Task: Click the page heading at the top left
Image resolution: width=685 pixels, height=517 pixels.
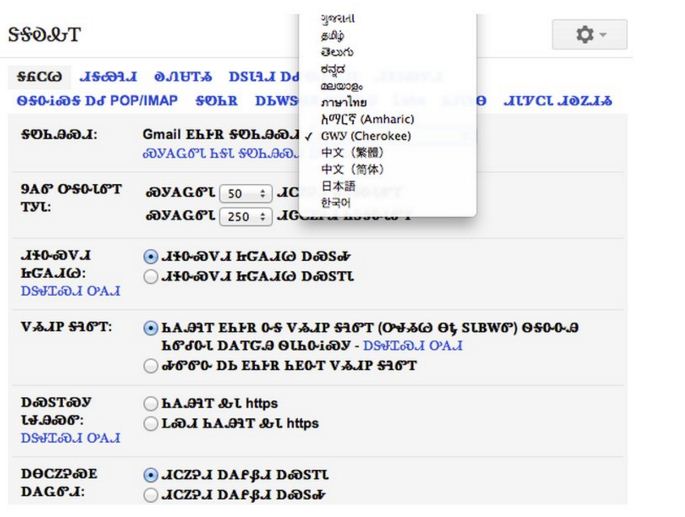Action: tap(45, 35)
